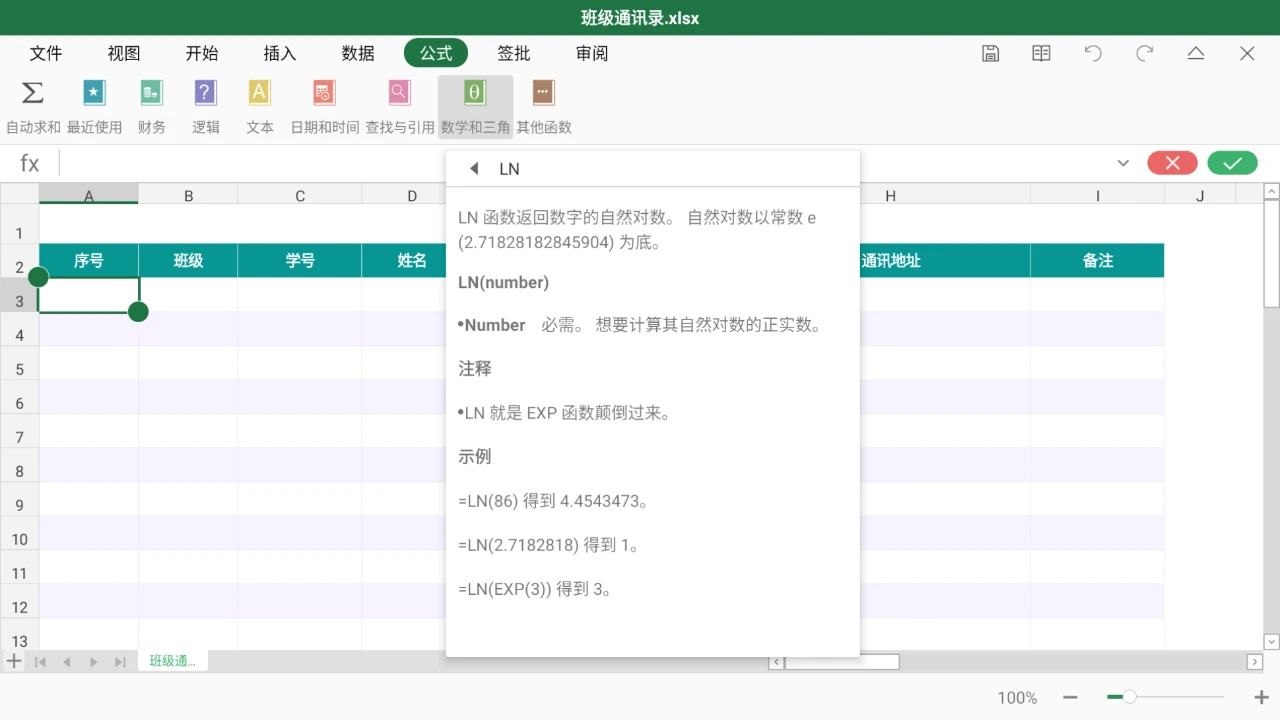
Task: Click the zoom slider handle
Action: point(1129,697)
